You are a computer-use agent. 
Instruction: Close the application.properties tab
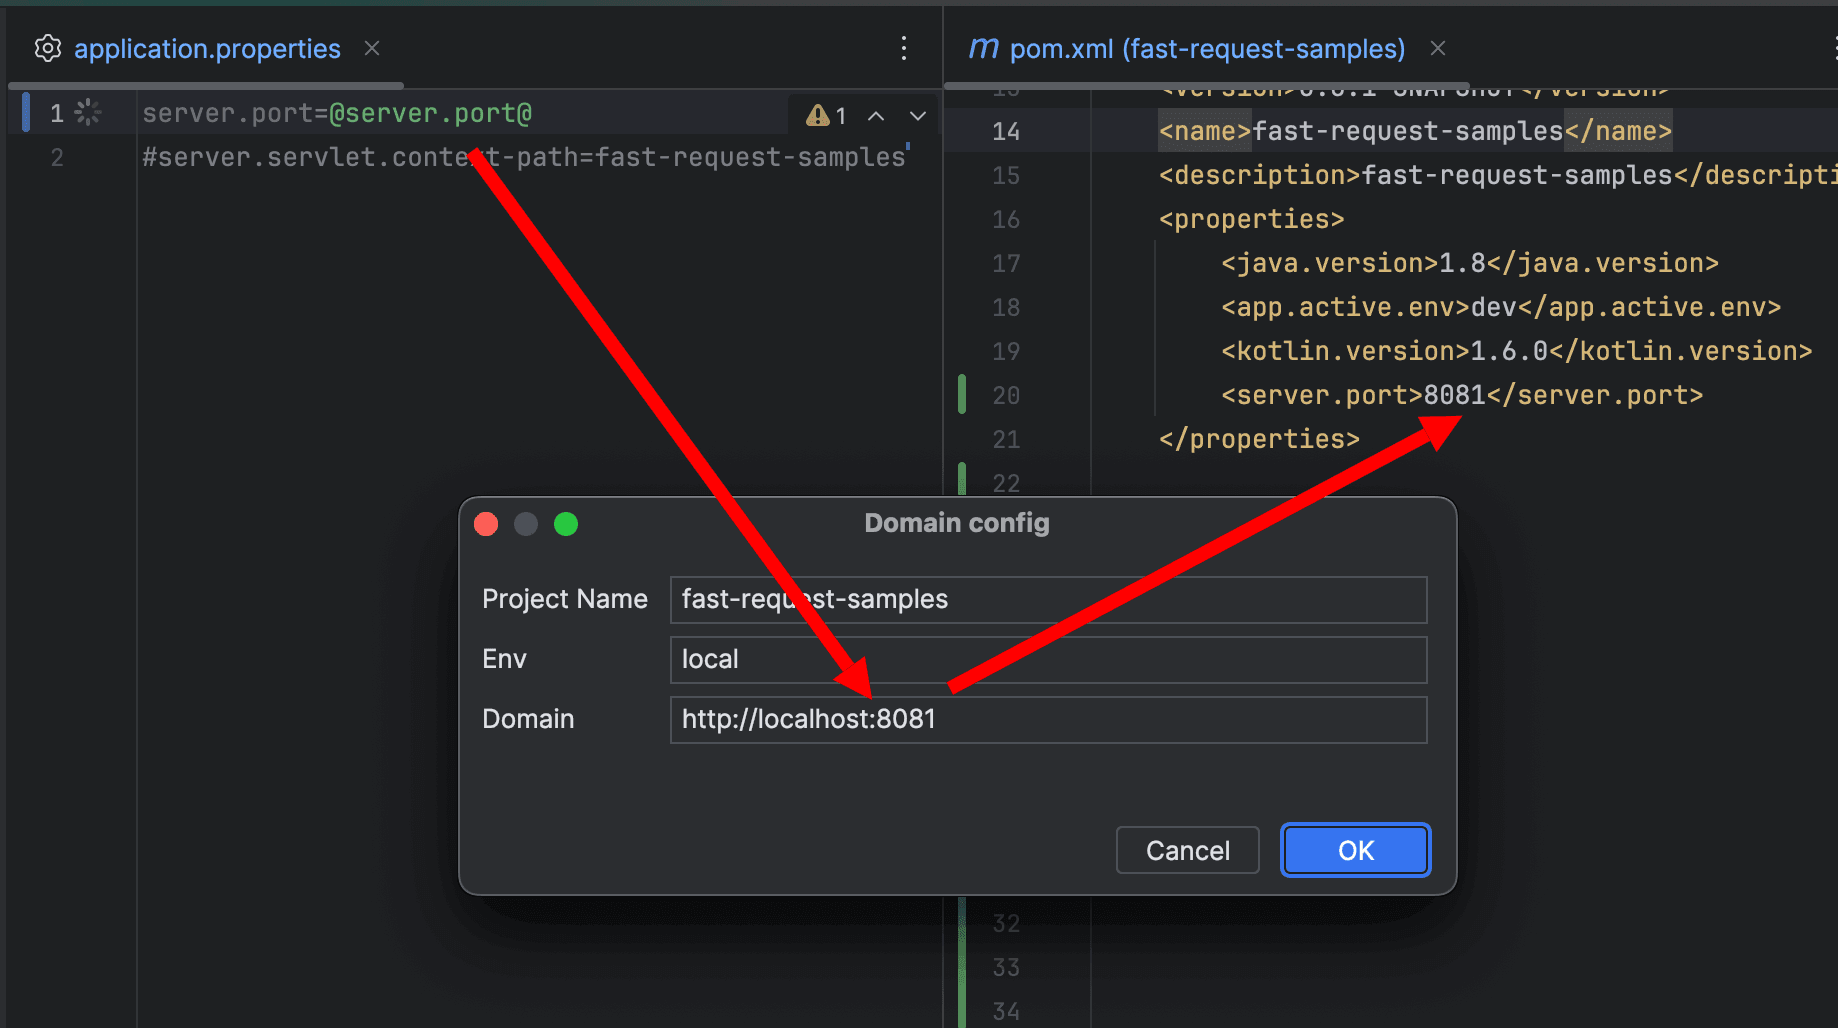[x=372, y=48]
